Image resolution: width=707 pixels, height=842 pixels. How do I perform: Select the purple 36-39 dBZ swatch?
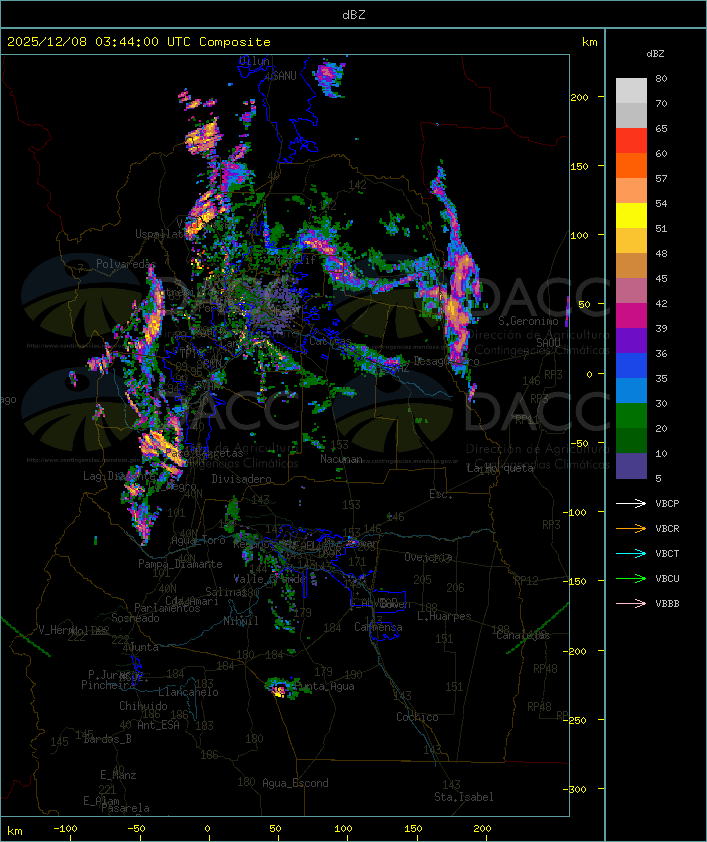[631, 340]
